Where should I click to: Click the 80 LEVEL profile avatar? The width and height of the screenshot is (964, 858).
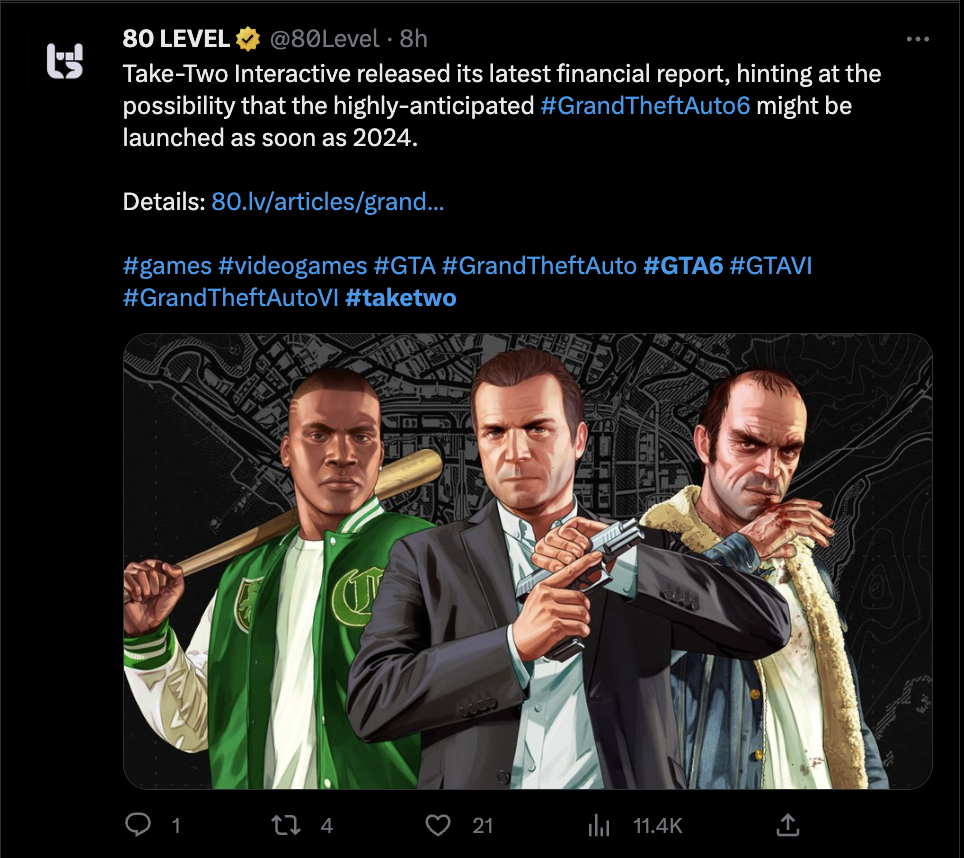(66, 61)
